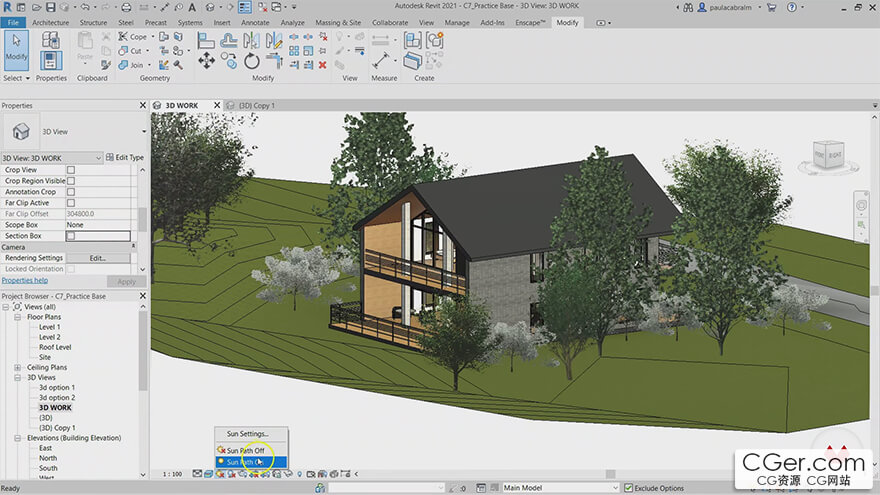Click the Move tool icon
This screenshot has height=495, width=880.
tap(207, 61)
